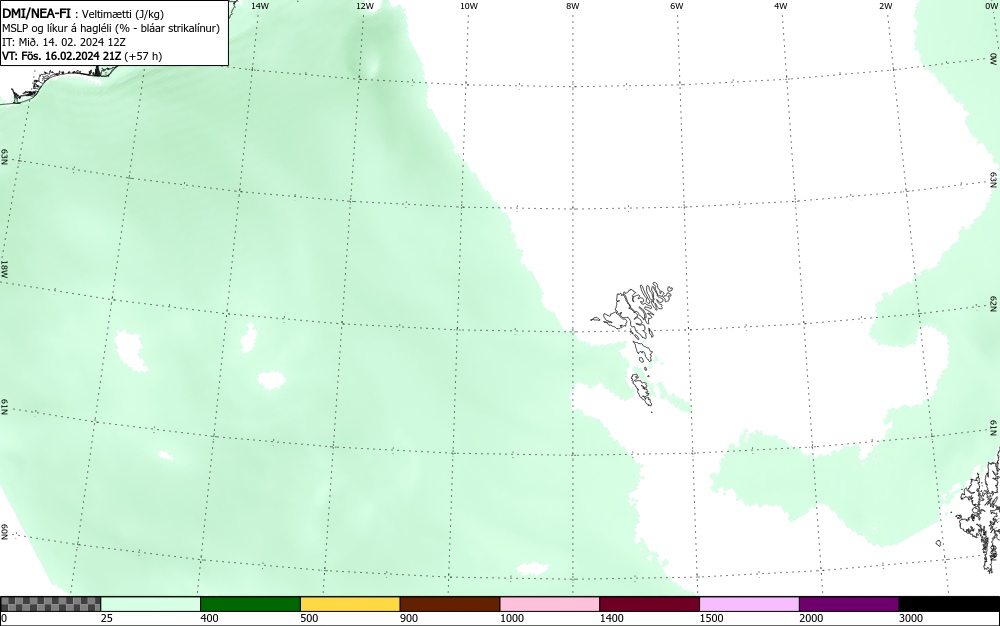
Task: Click the 60N label on left edge
Action: point(4,532)
